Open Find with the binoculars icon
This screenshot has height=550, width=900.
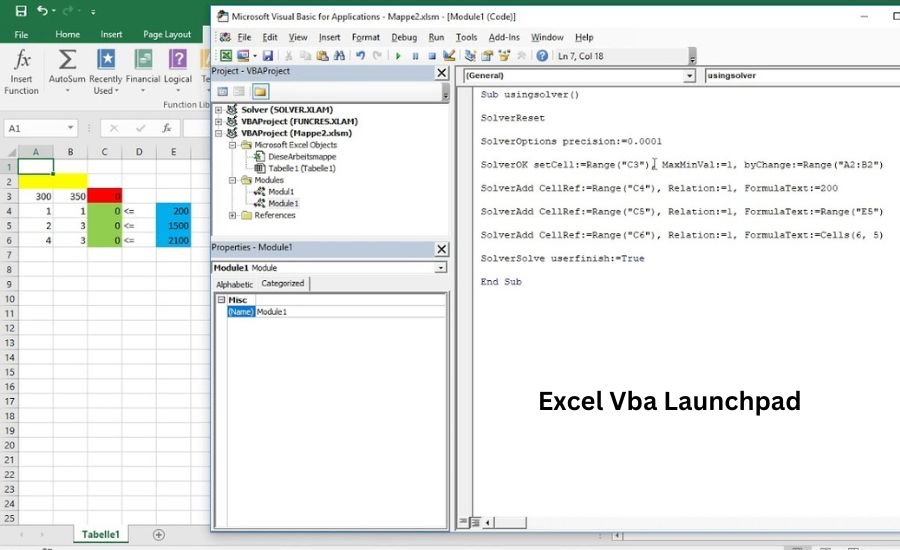point(339,56)
